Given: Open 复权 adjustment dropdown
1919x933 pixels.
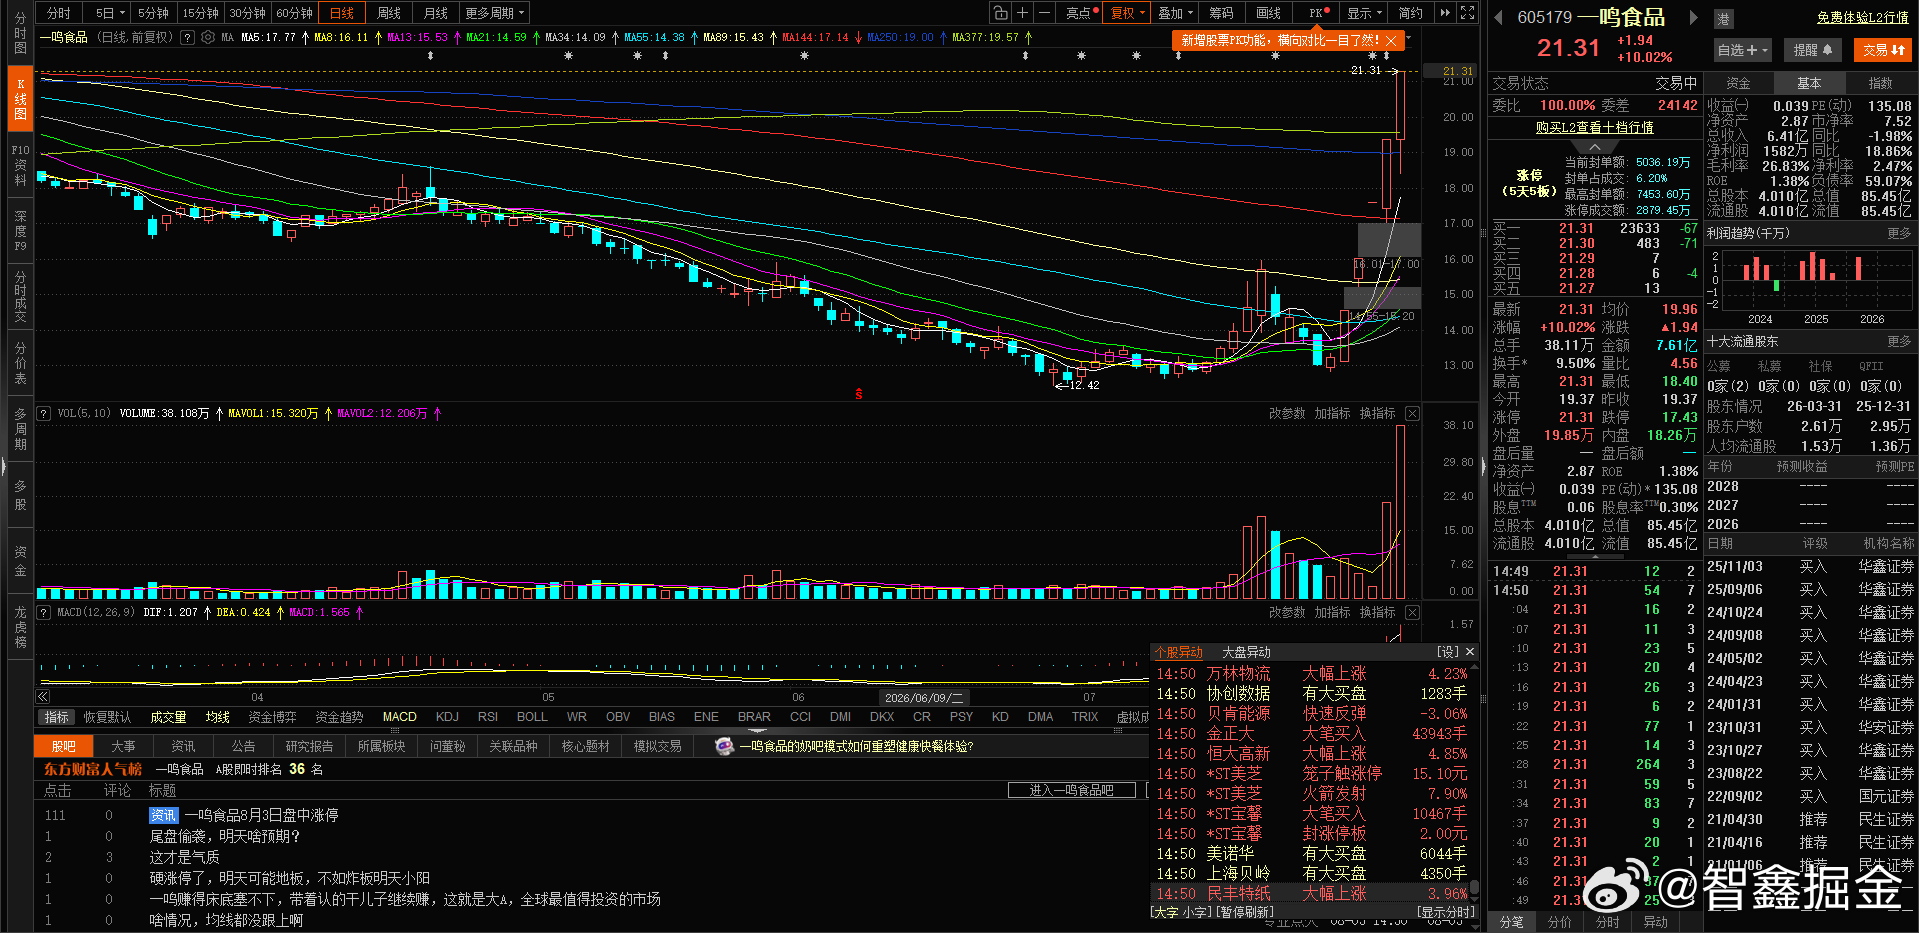Looking at the screenshot, I should click(1128, 13).
